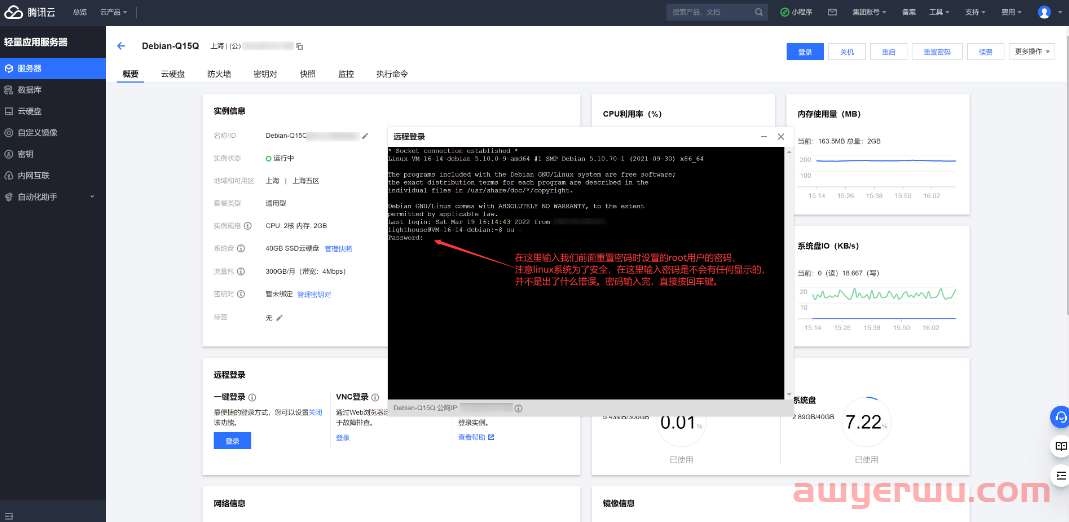Open the list floating icon at right edge
This screenshot has width=1069, height=522.
(1060, 475)
